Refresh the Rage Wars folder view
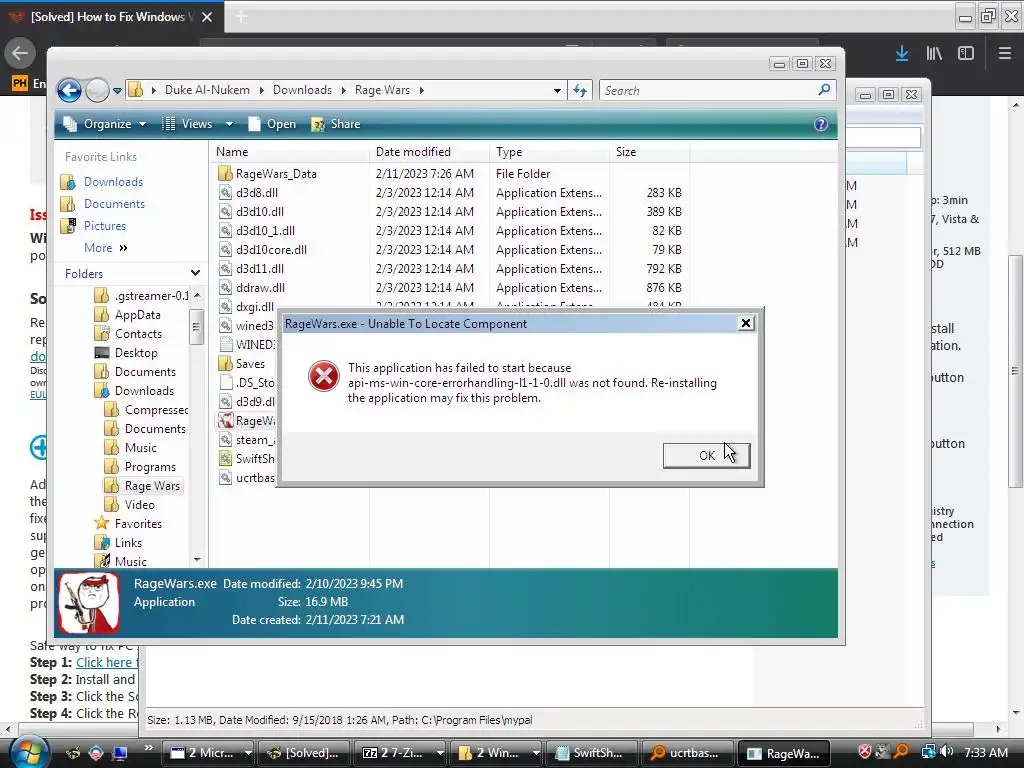The width and height of the screenshot is (1024, 768). [x=580, y=90]
